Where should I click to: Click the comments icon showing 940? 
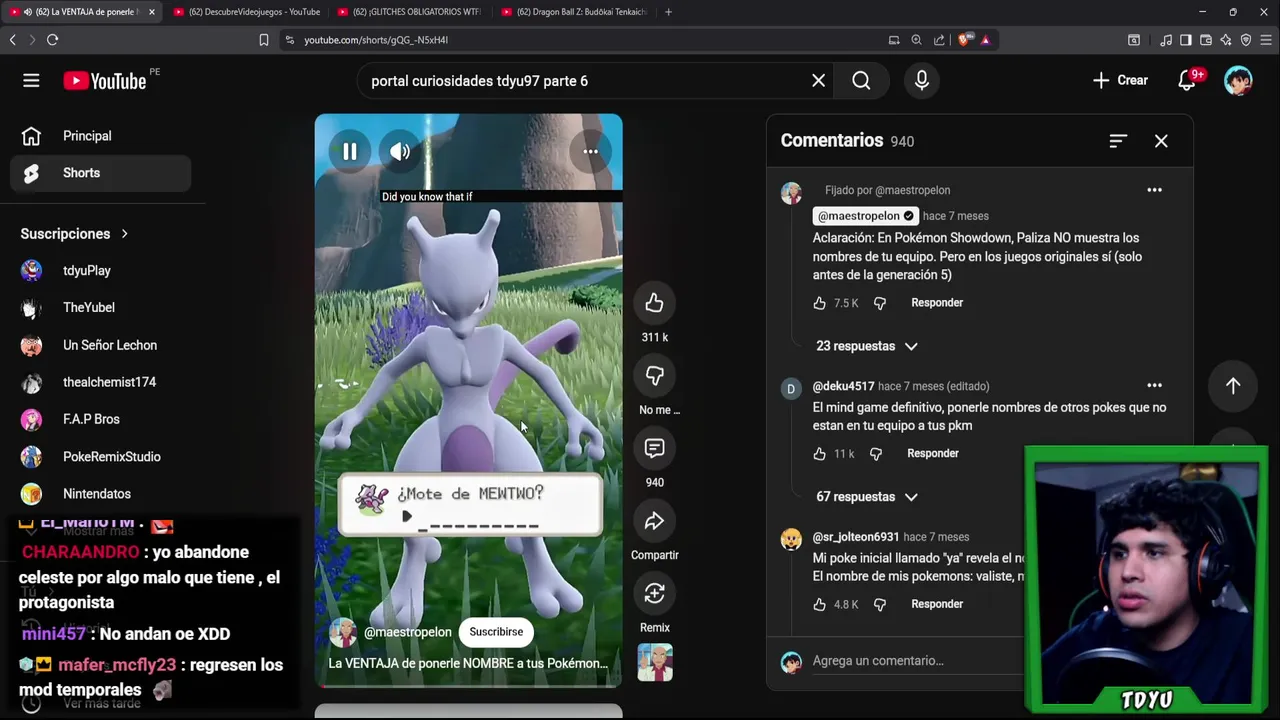654,449
